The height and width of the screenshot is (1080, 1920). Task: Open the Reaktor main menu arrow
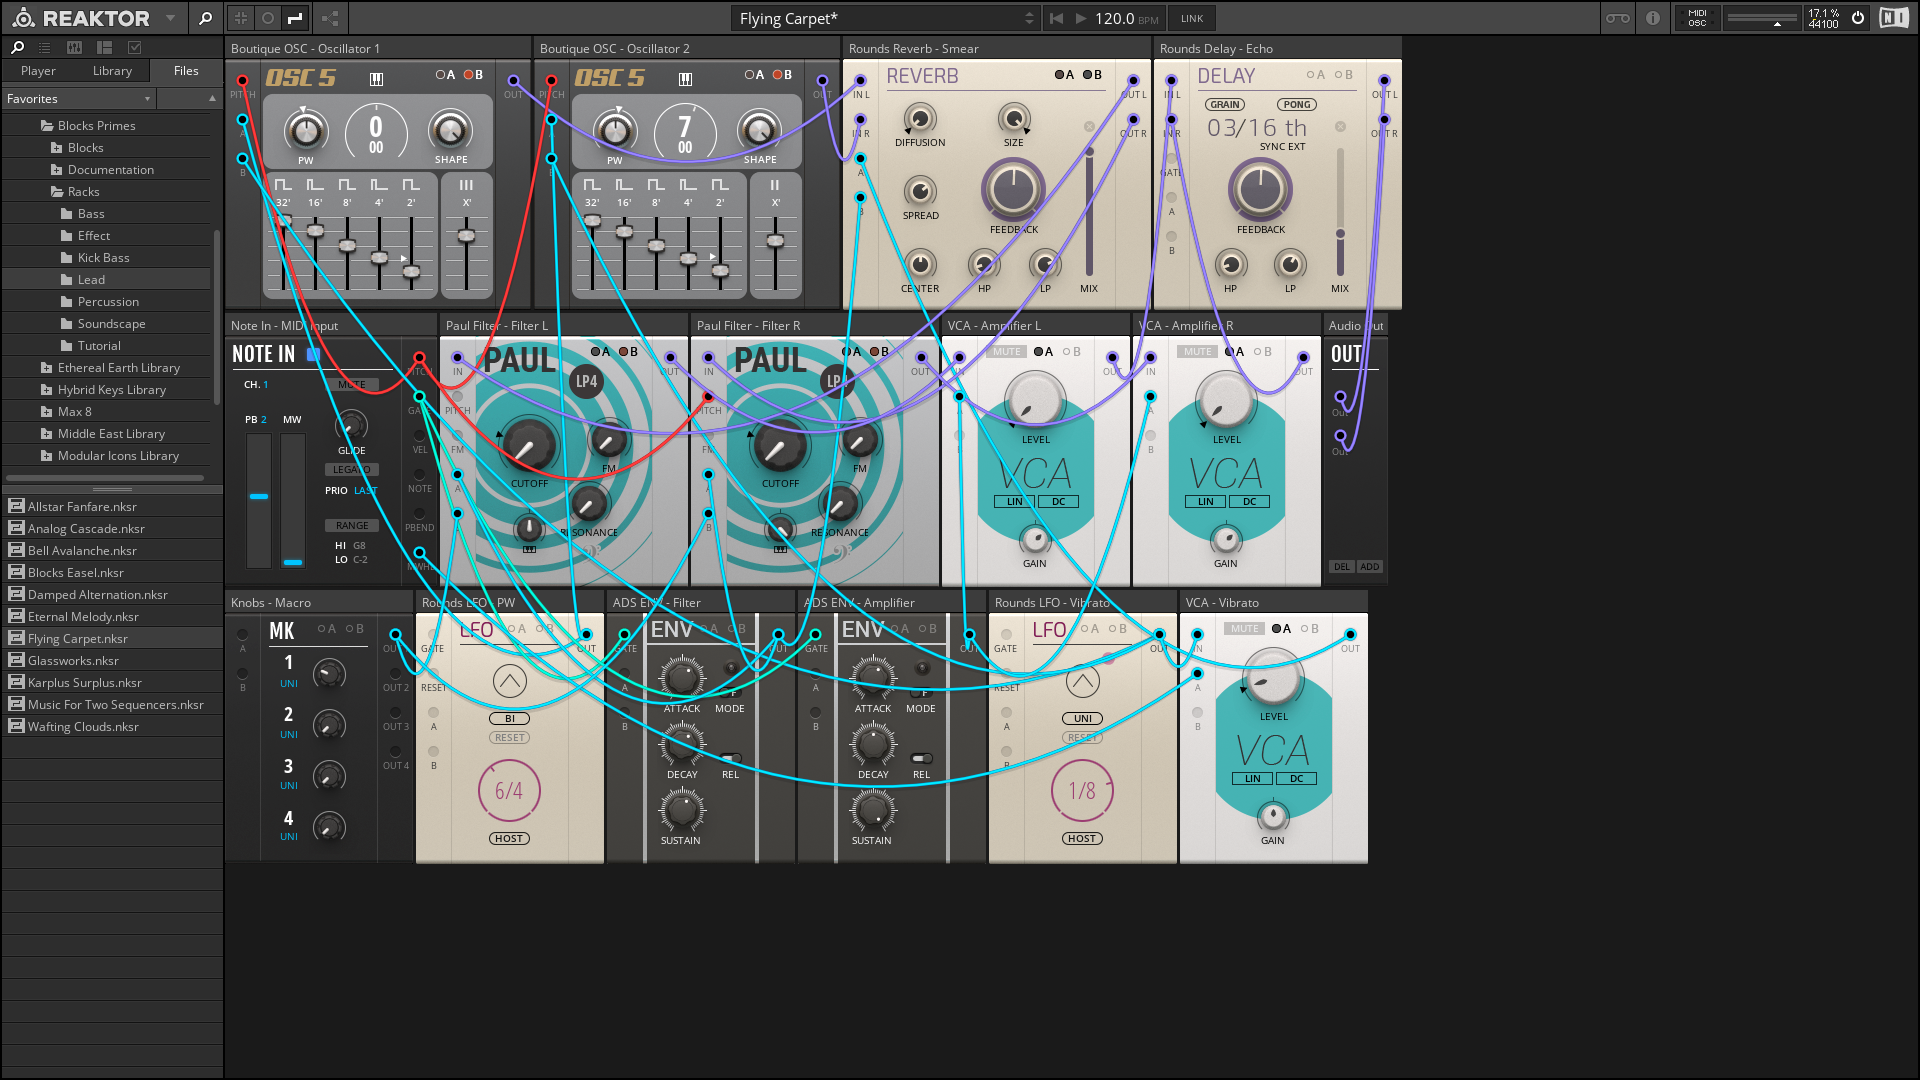tap(170, 18)
